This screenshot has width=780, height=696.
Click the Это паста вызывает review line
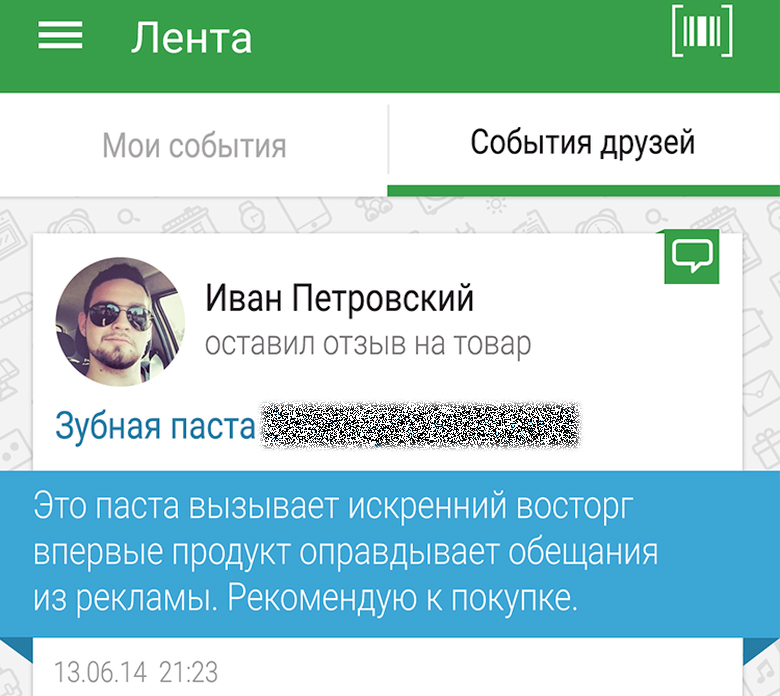[x=333, y=506]
